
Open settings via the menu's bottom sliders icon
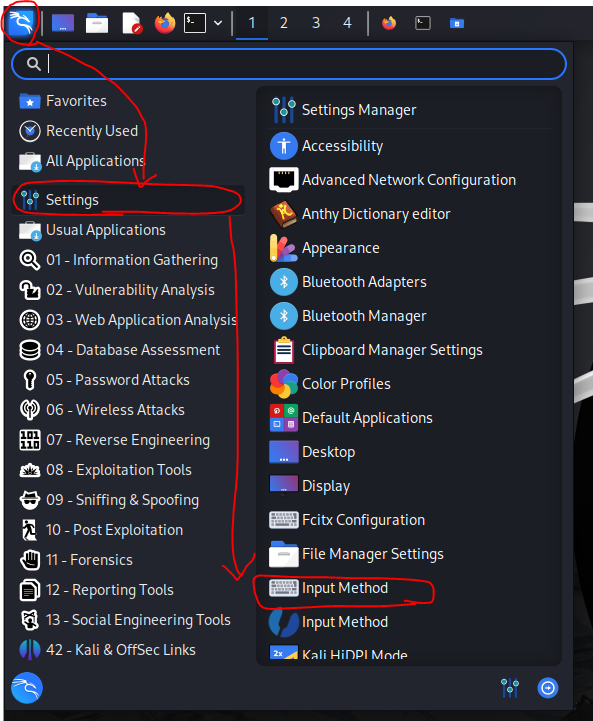(x=510, y=688)
